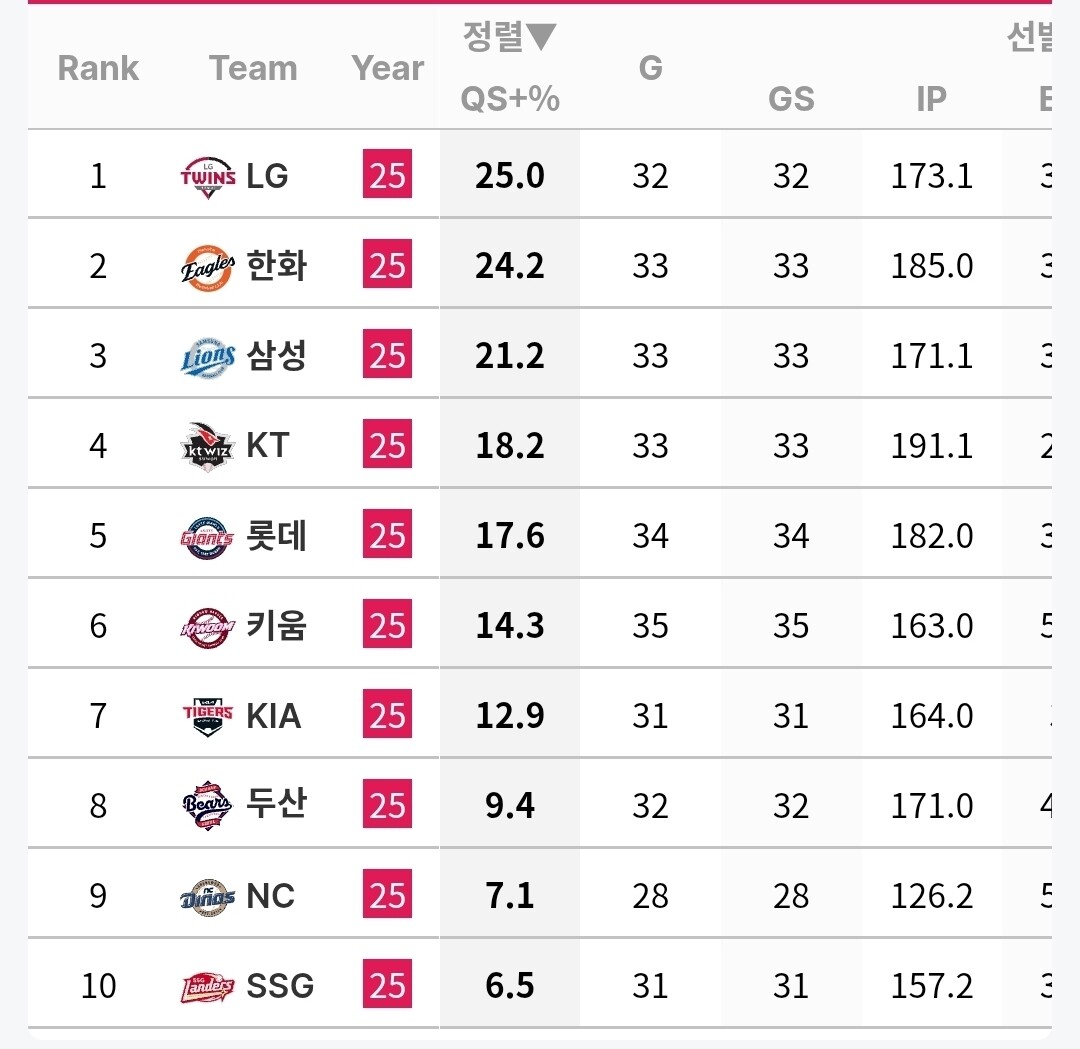Sort by the IP column header
The image size is (1080, 1049).
tap(931, 99)
